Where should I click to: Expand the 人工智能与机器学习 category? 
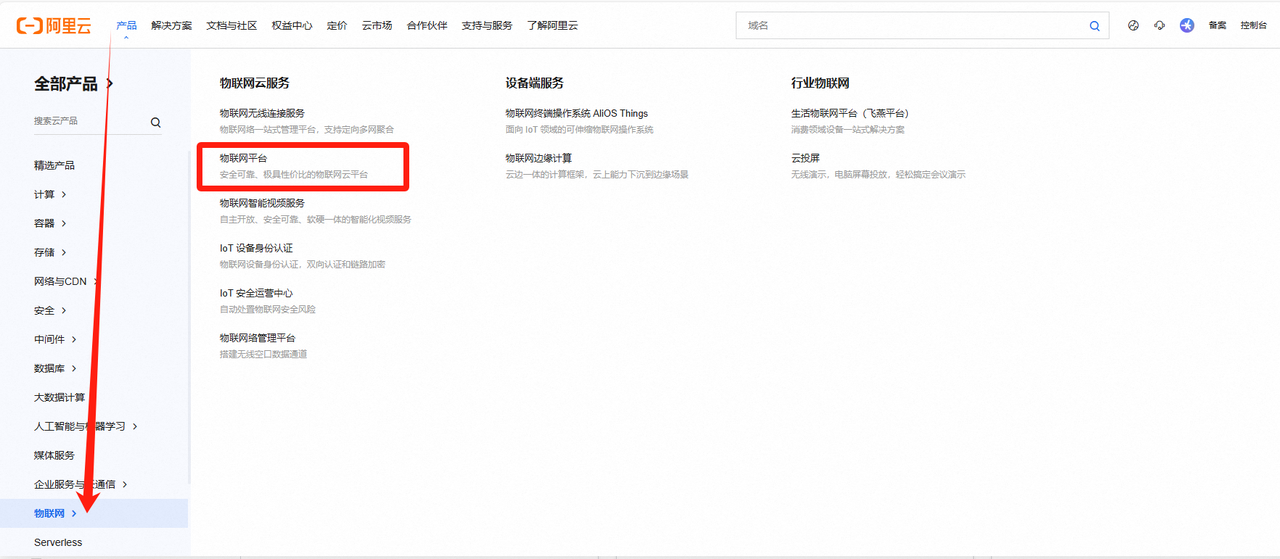[x=85, y=426]
